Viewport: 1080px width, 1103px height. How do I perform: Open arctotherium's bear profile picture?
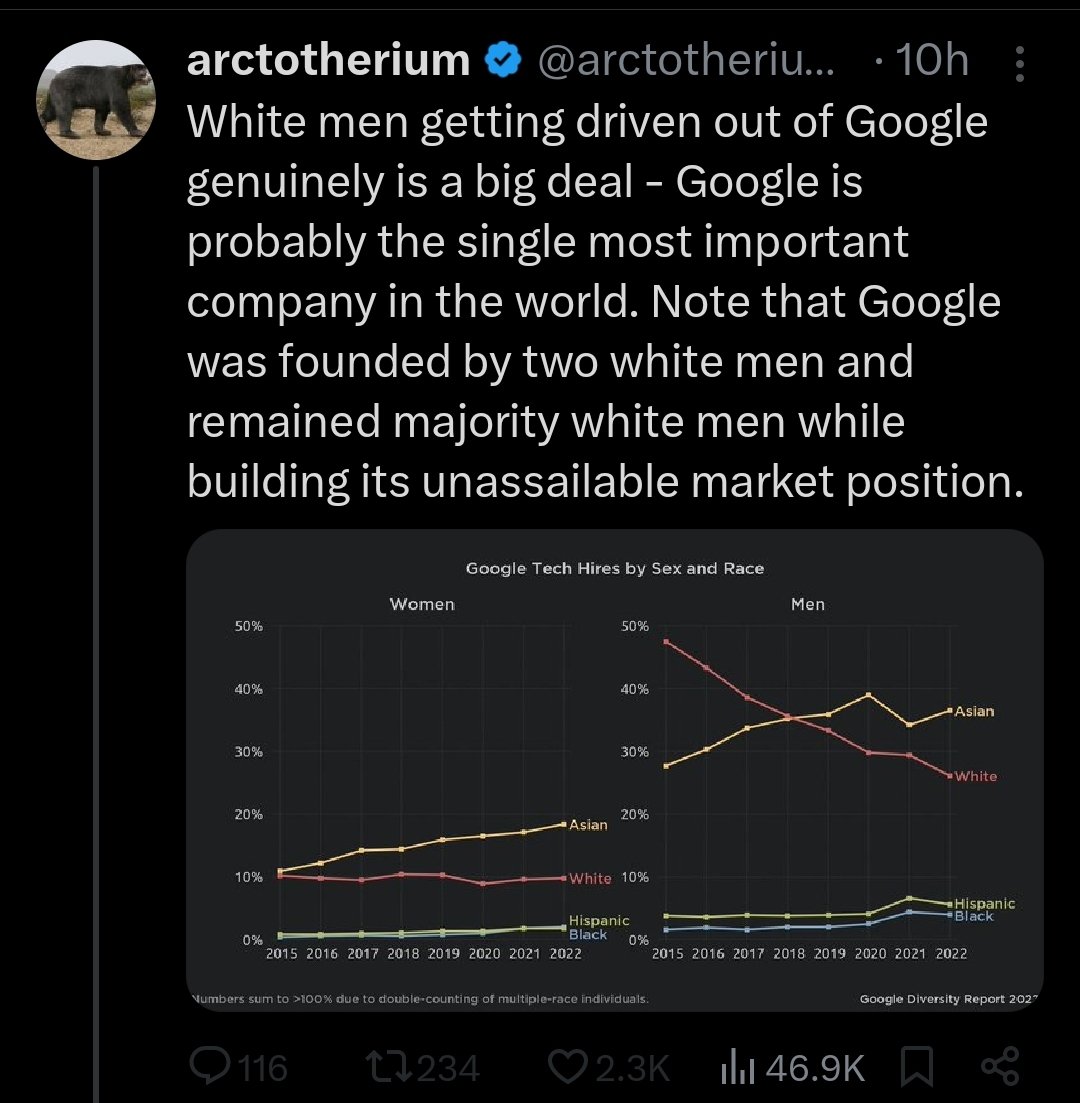[x=96, y=100]
